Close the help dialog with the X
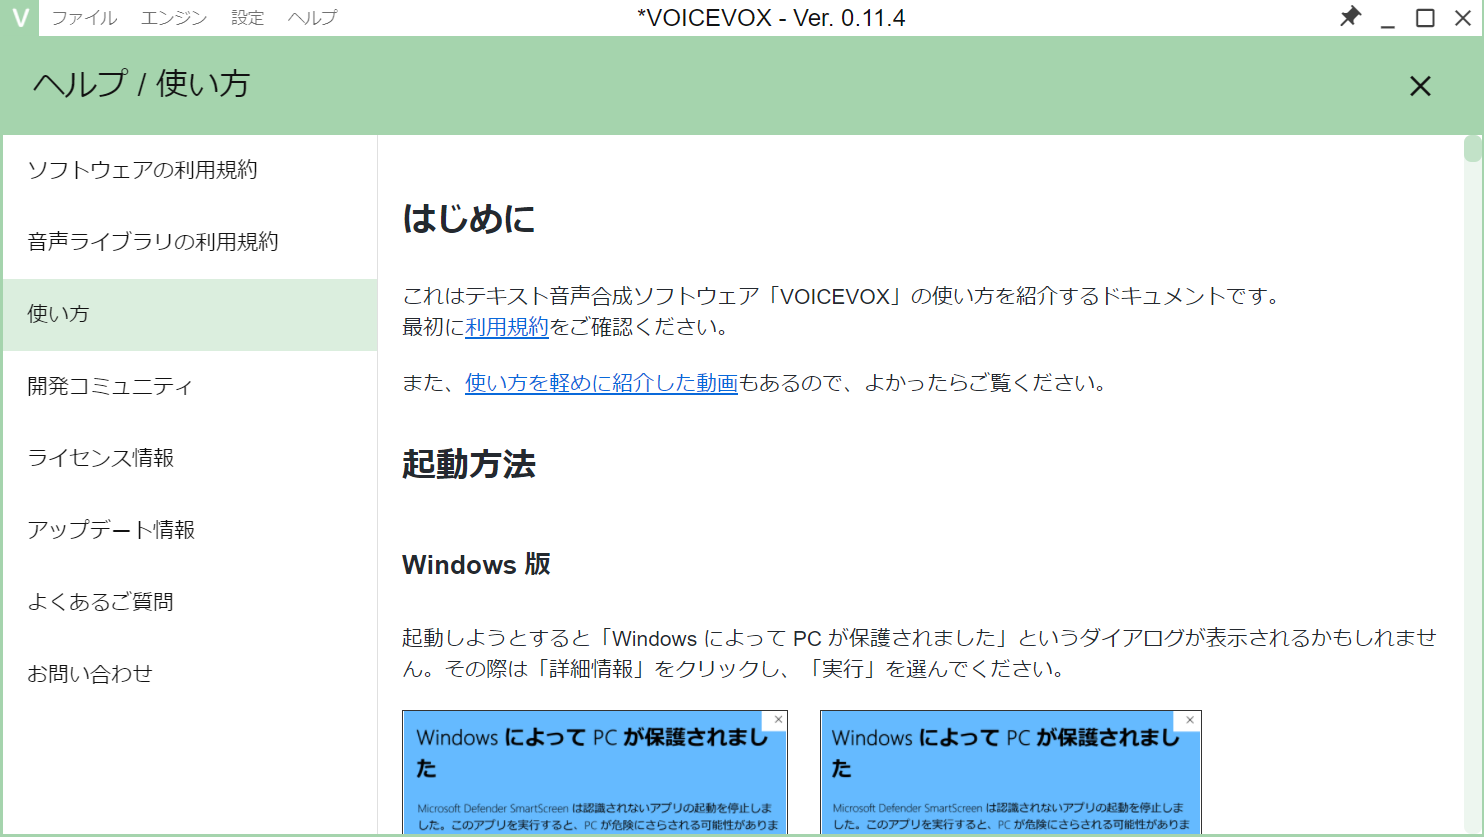Screen dimensions: 1484x837 pos(1420,86)
